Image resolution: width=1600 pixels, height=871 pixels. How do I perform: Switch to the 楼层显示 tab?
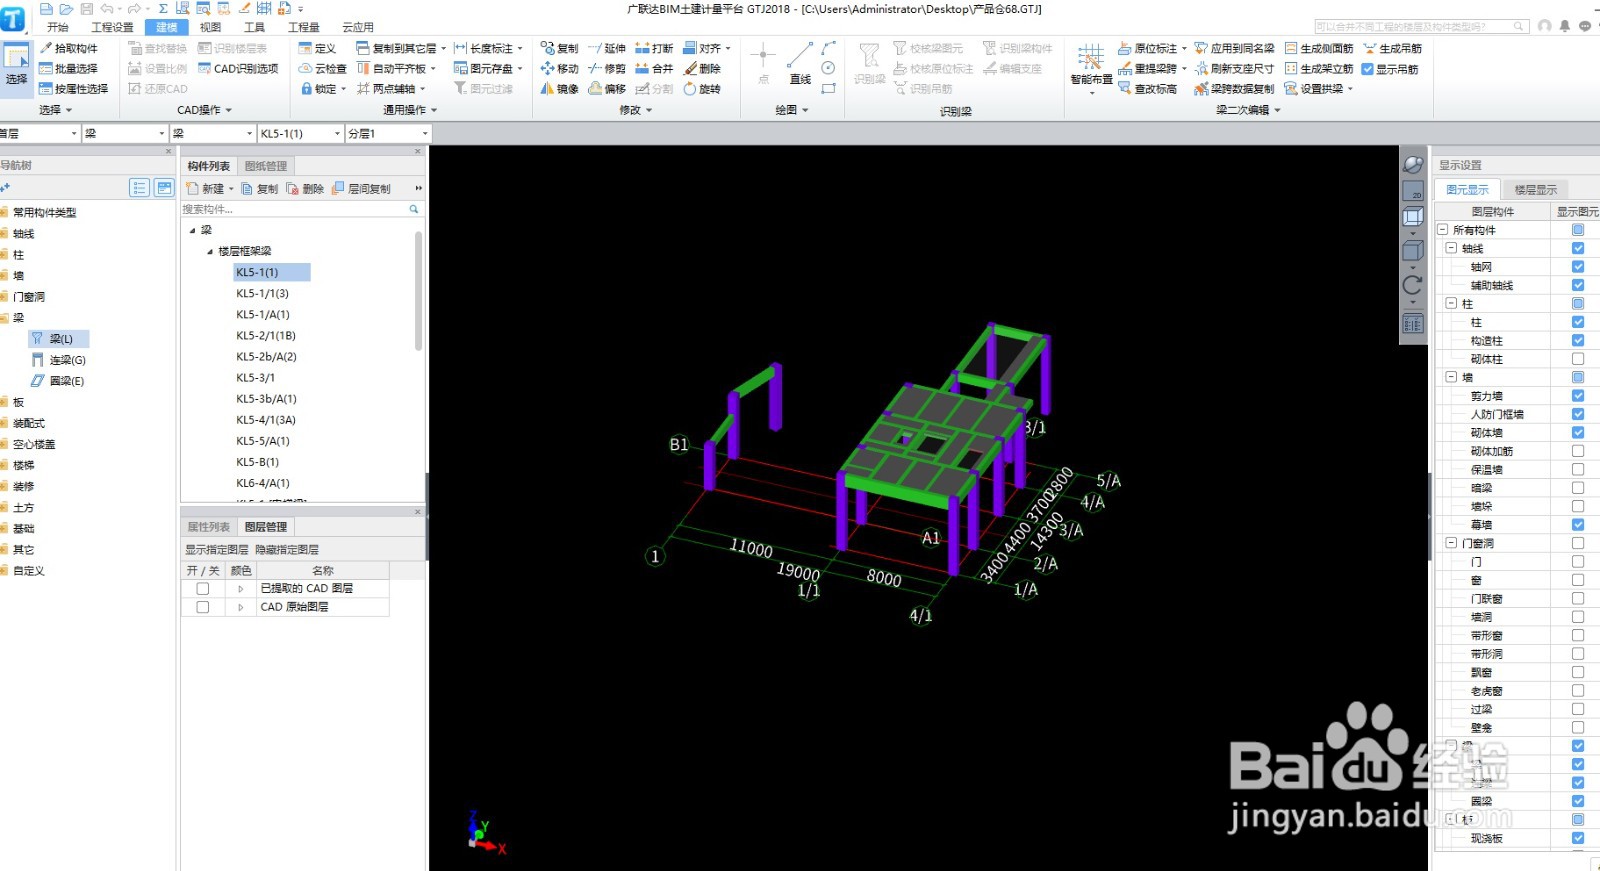pos(1535,190)
